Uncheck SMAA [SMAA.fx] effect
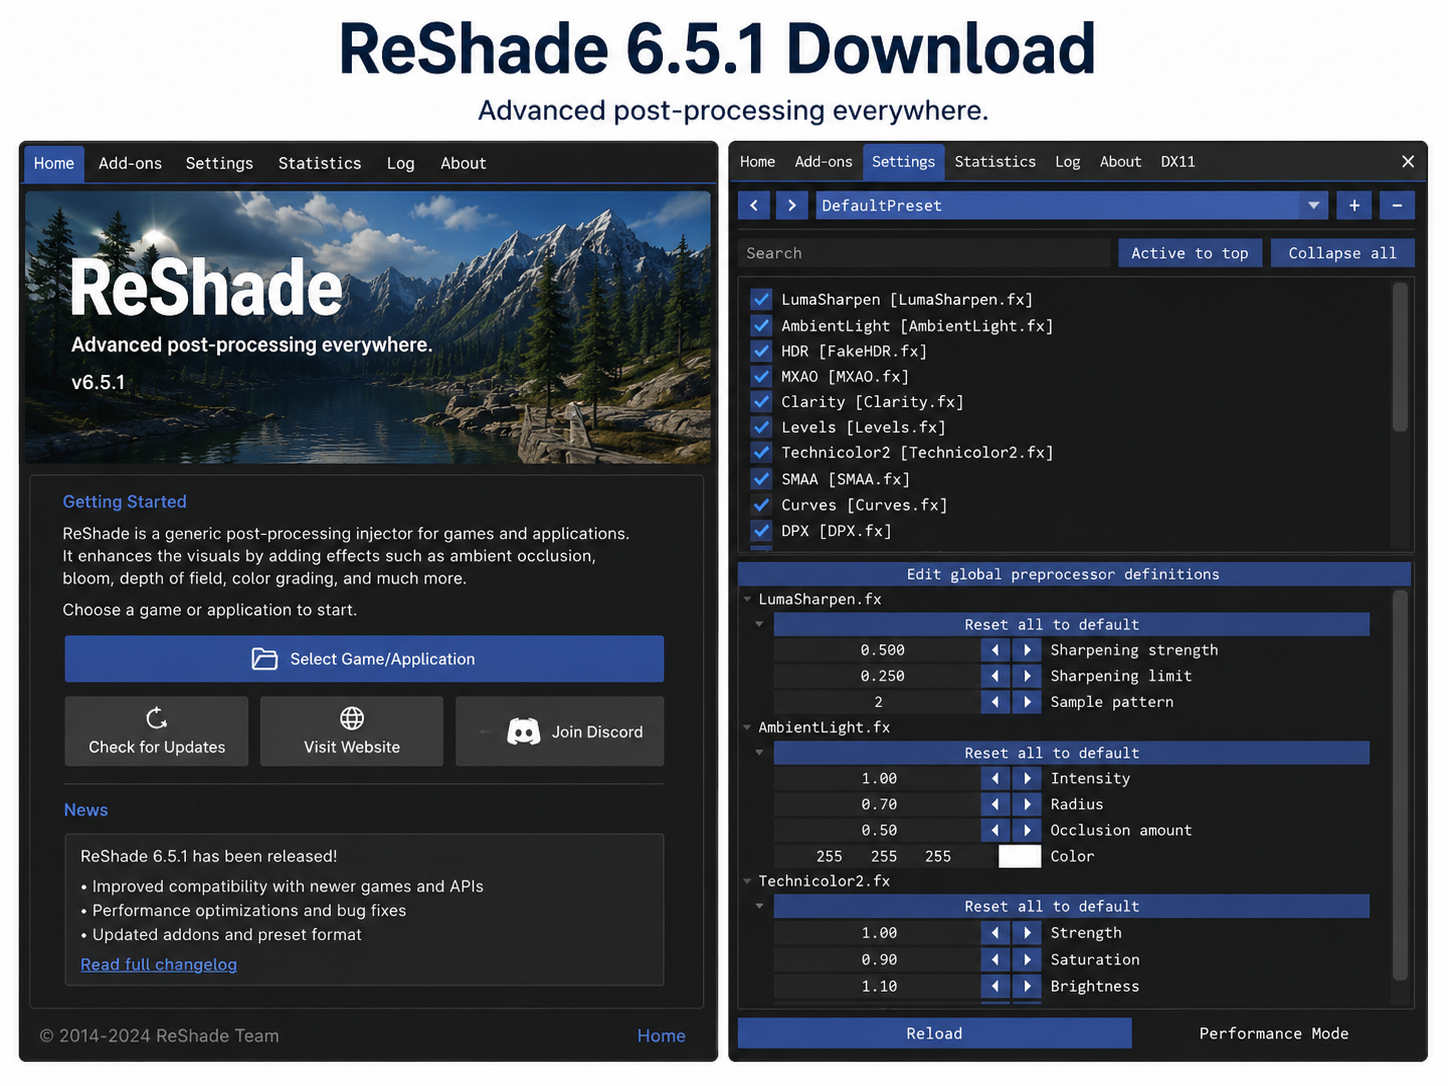1448x1086 pixels. coord(761,479)
